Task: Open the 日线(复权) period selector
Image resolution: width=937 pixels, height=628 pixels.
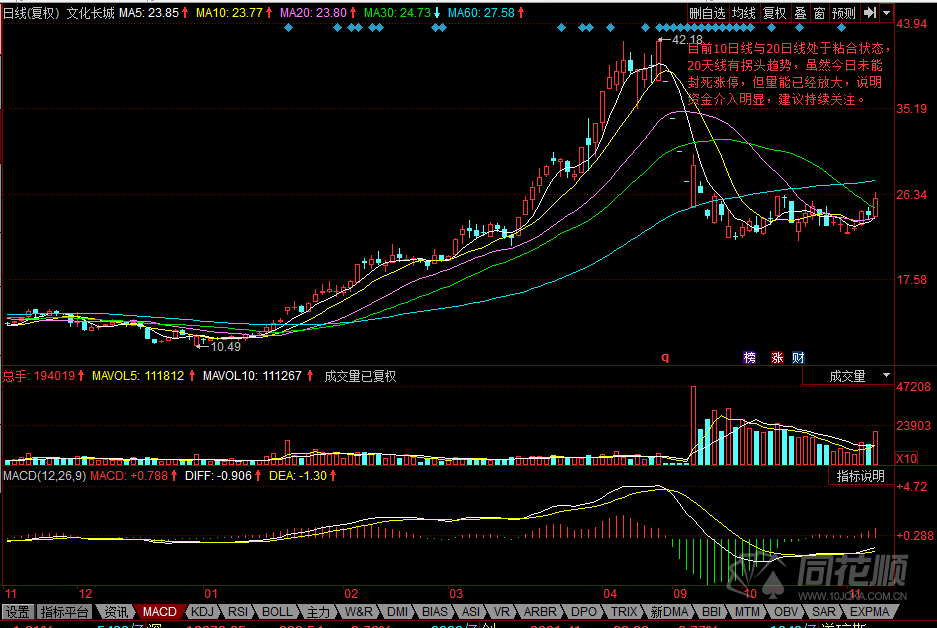Action: point(31,13)
